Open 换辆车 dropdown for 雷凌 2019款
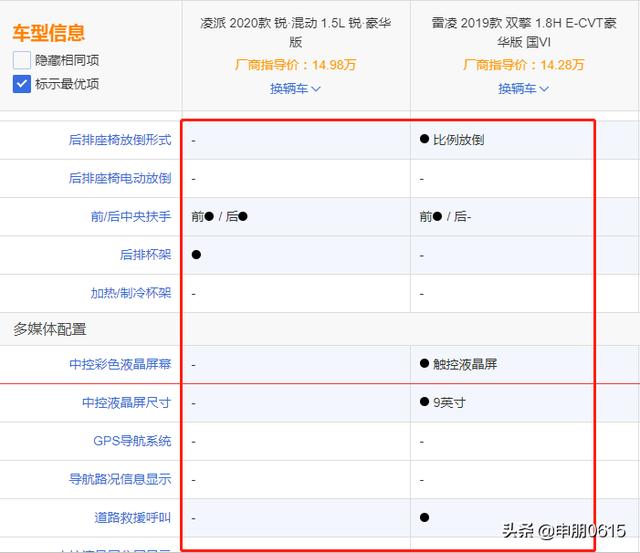The image size is (640, 553). [524, 89]
